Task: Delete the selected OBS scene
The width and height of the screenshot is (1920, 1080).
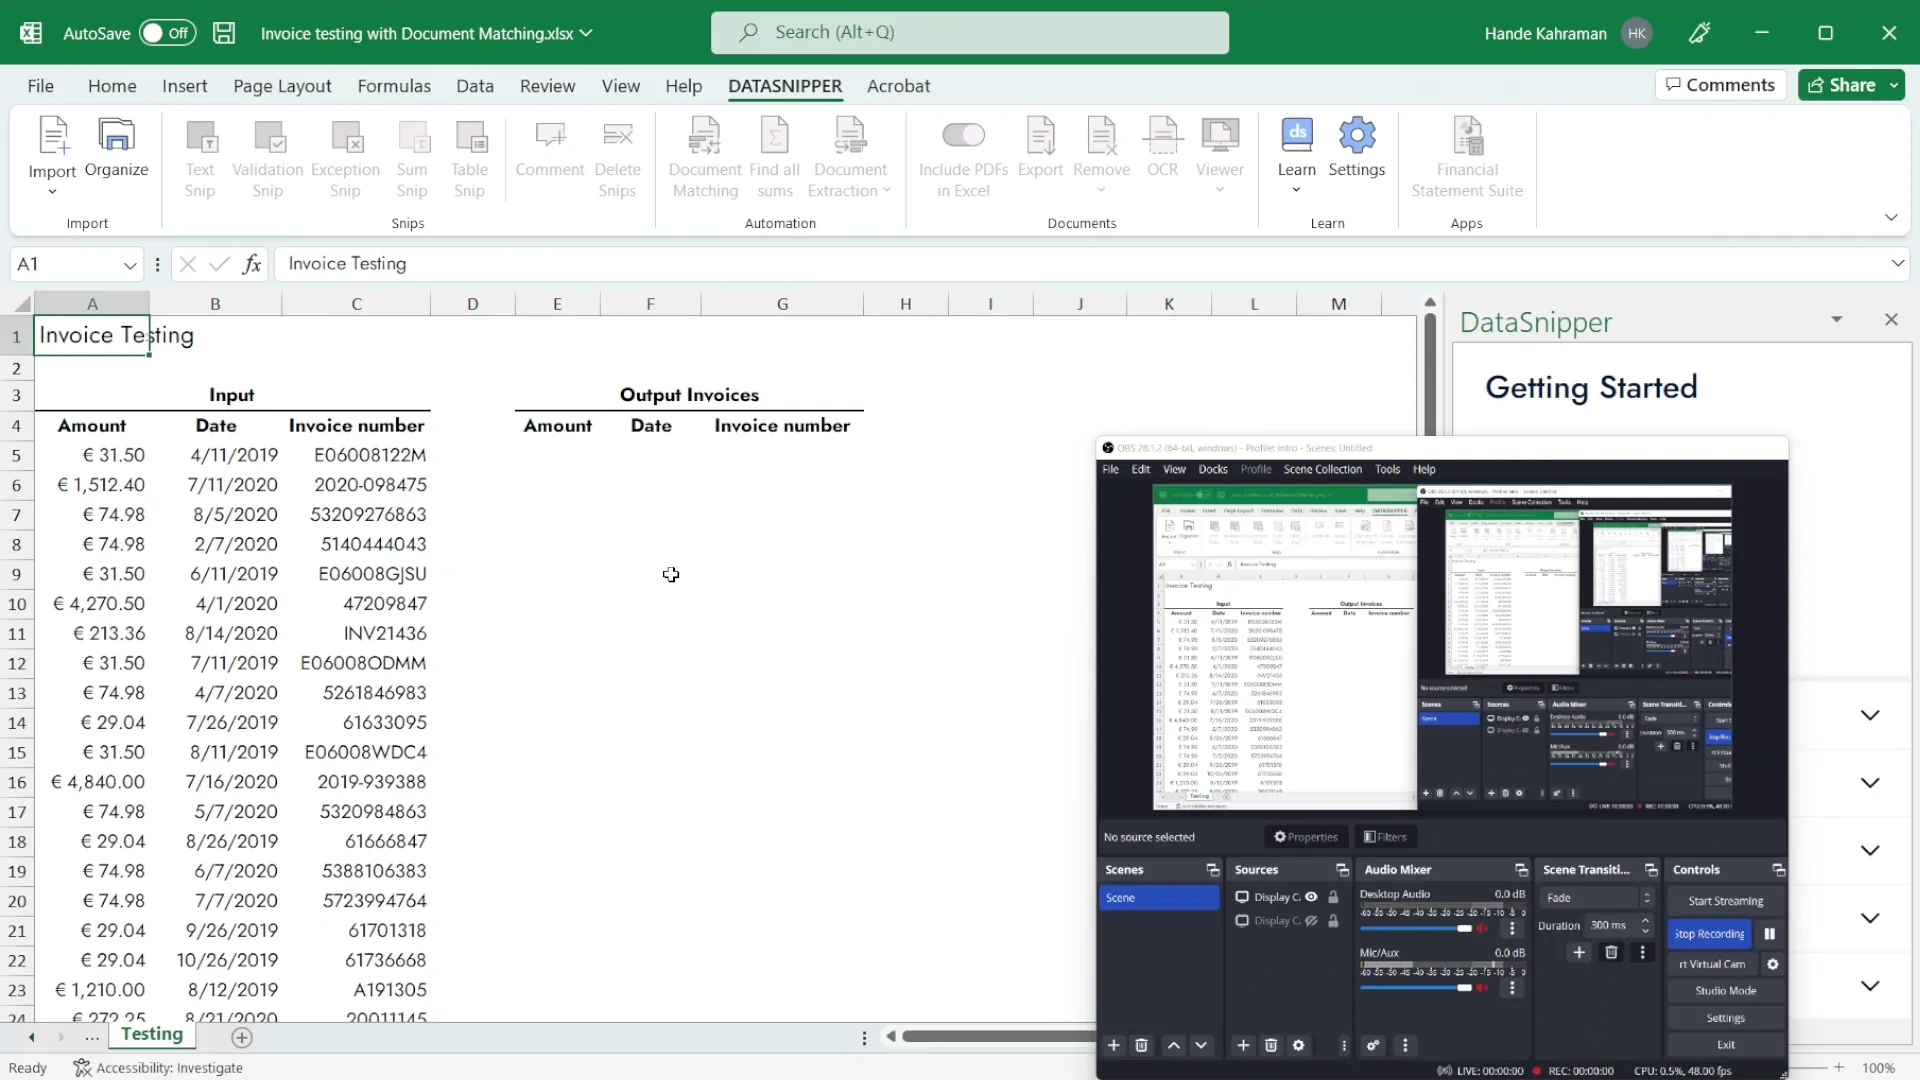Action: 1141,1045
